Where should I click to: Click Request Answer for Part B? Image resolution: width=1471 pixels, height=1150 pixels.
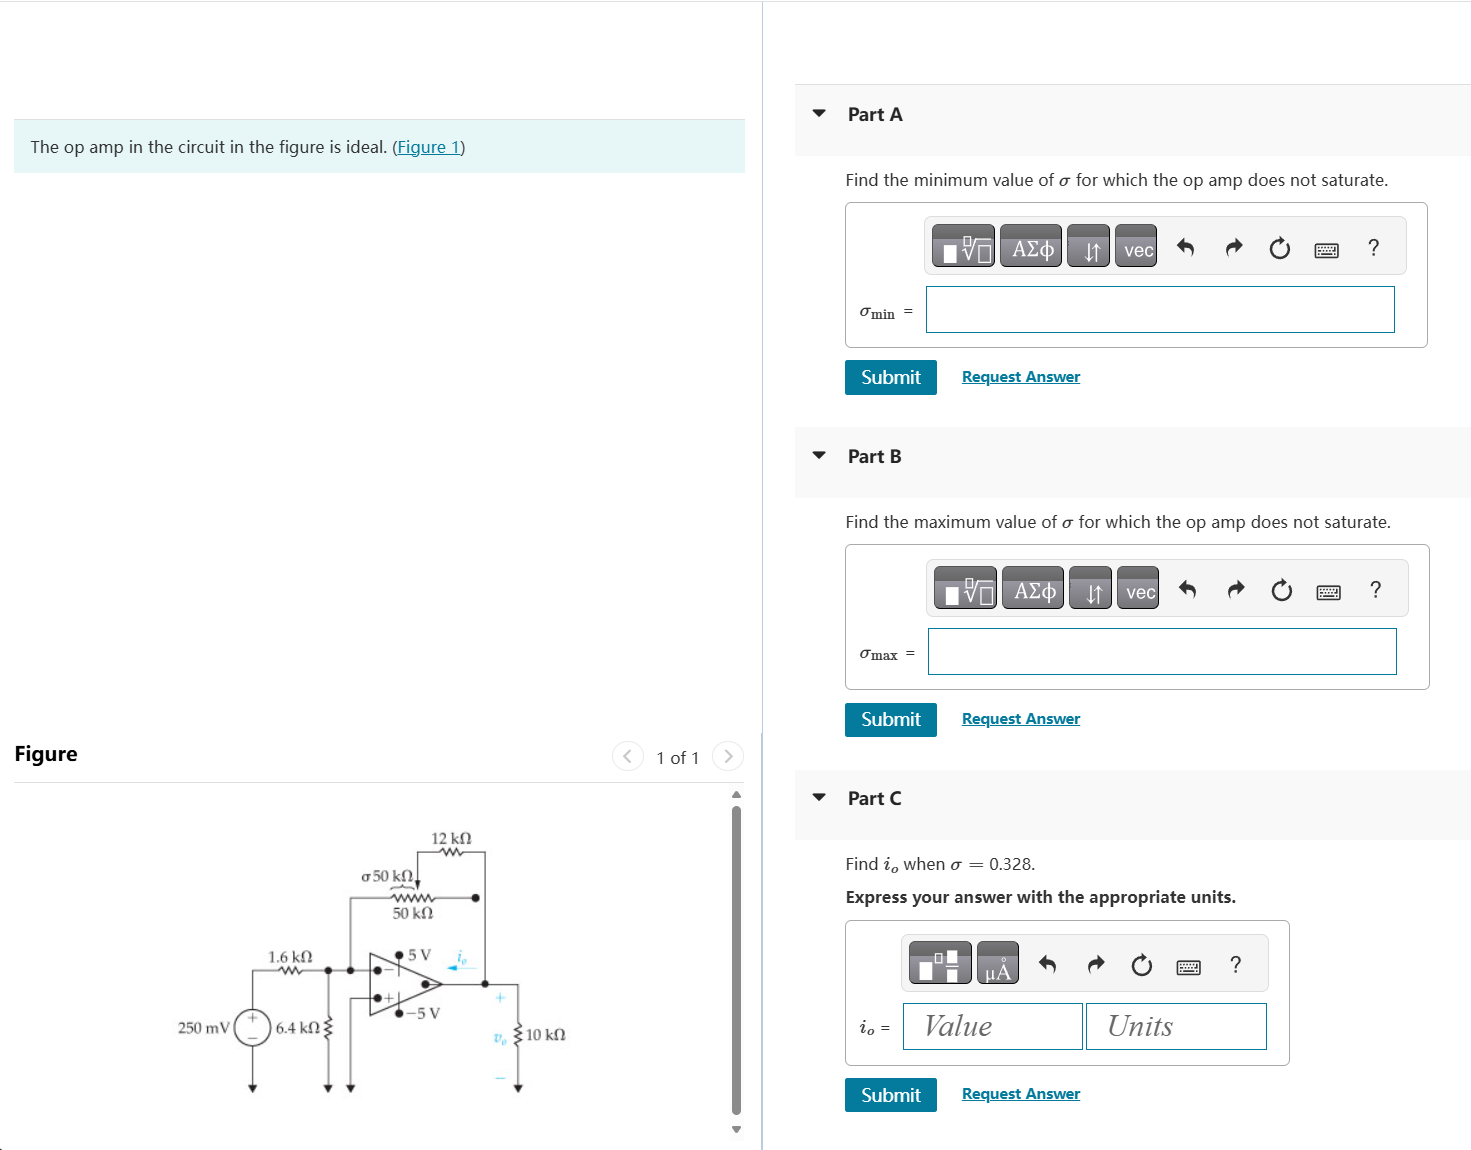1021,719
